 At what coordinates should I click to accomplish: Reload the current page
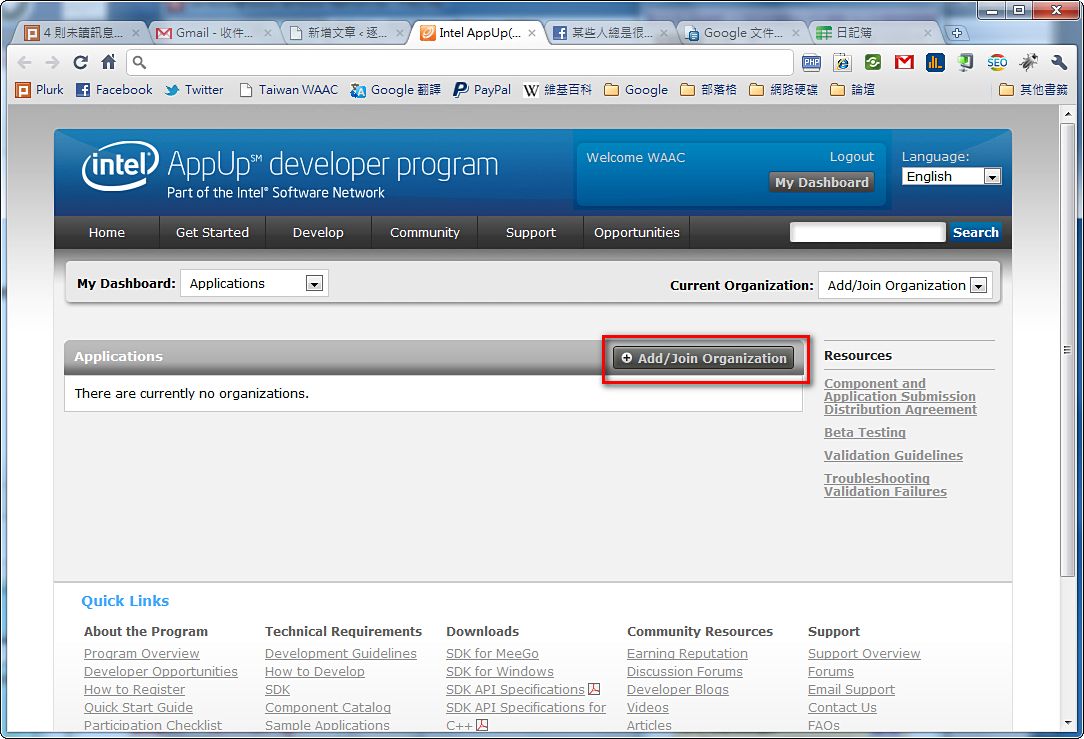[80, 62]
